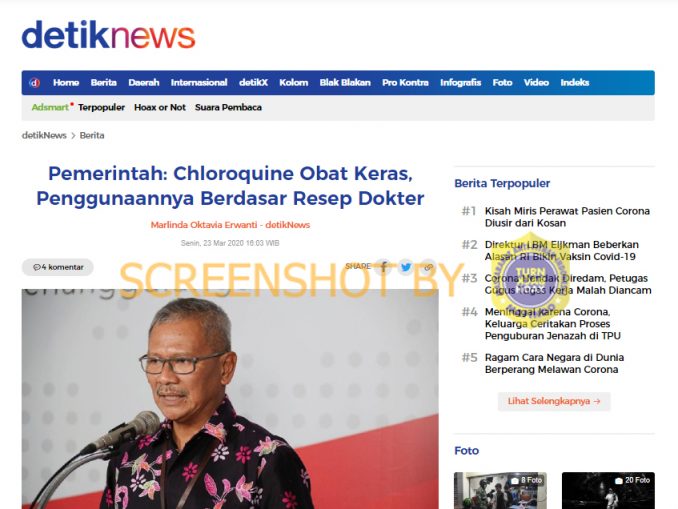Click the round detik icon in navbar
This screenshot has height=509, width=678.
pos(35,83)
